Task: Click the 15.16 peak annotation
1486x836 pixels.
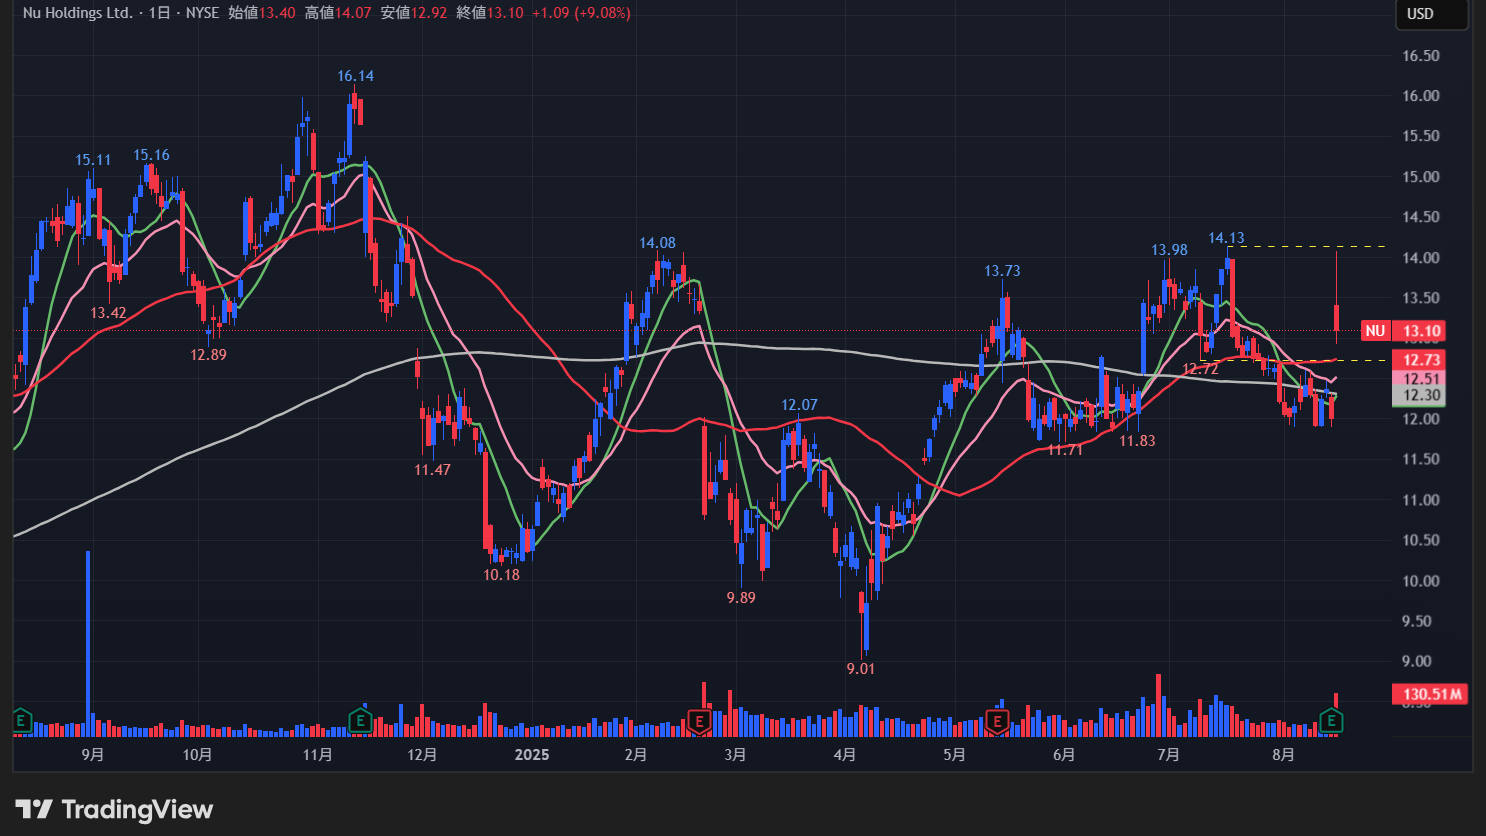Action: pos(151,155)
